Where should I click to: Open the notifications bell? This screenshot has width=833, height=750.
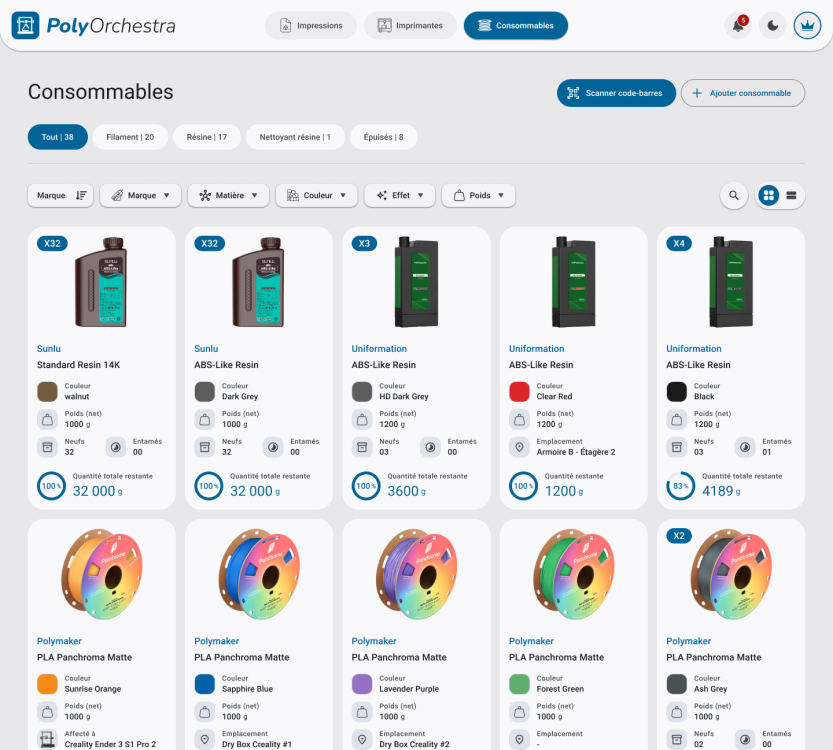coord(738,25)
